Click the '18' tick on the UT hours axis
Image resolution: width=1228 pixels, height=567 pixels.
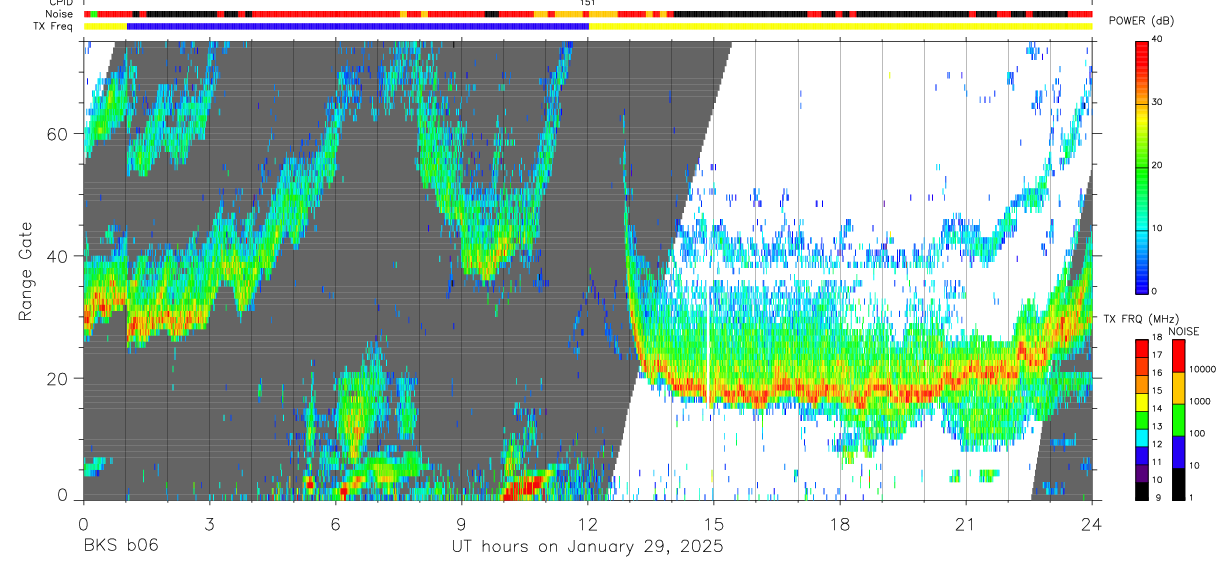840,523
